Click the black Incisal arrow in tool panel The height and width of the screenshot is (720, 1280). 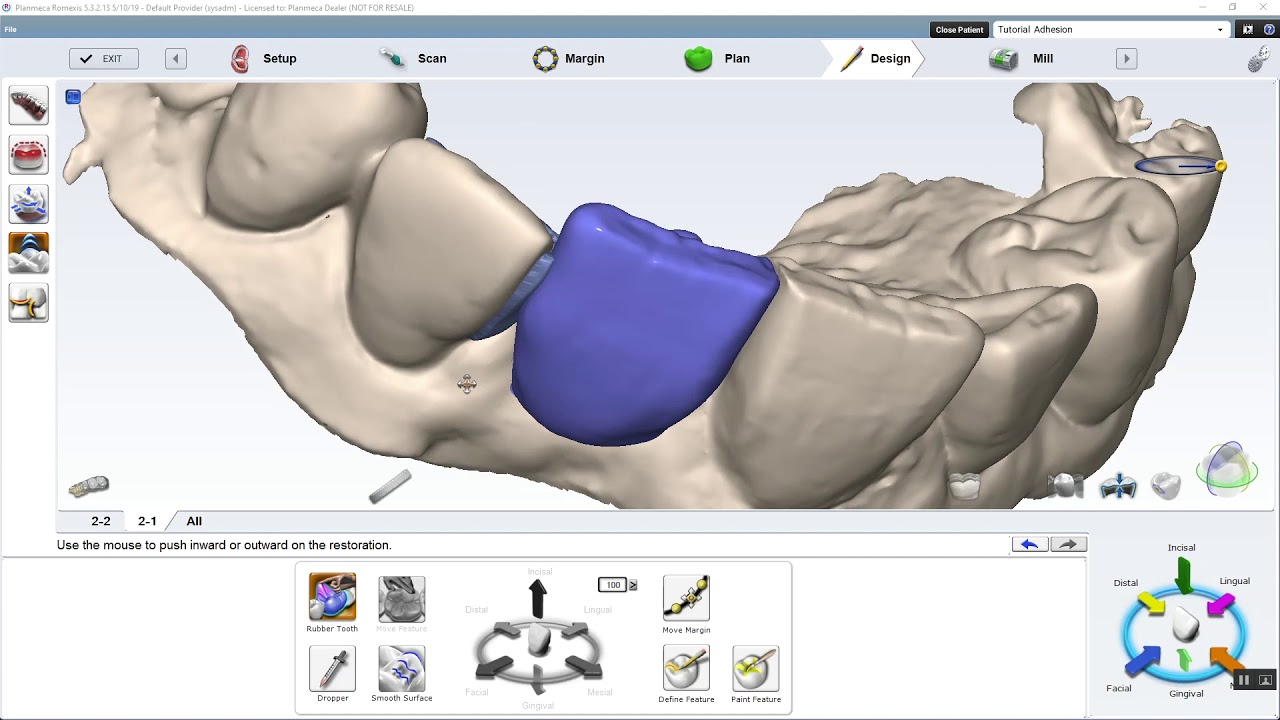(538, 598)
